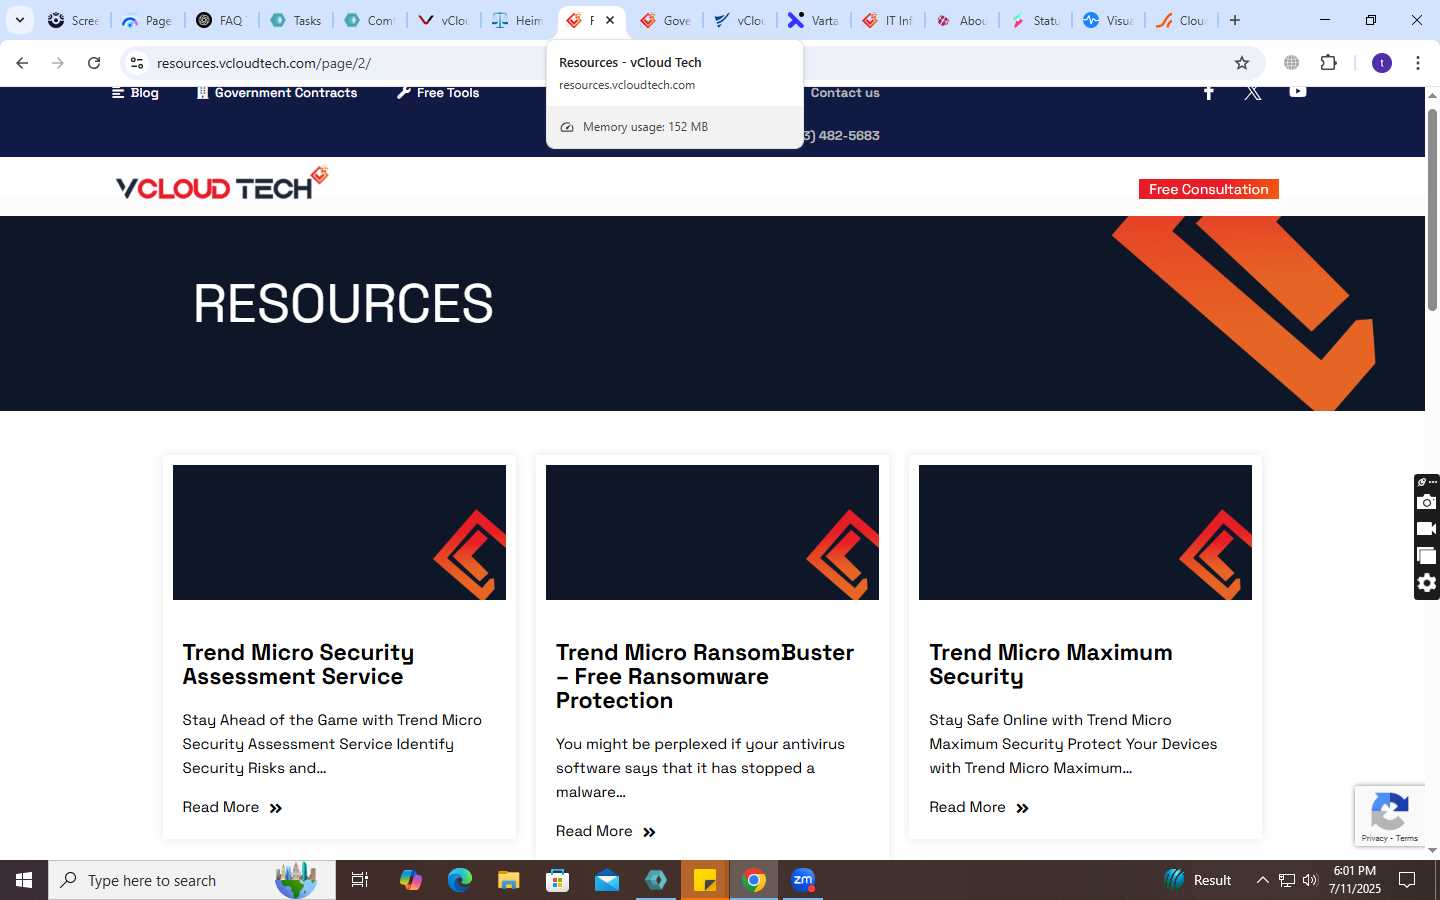Image resolution: width=1440 pixels, height=900 pixels.
Task: Bookmark this page with star icon
Action: (x=1242, y=63)
